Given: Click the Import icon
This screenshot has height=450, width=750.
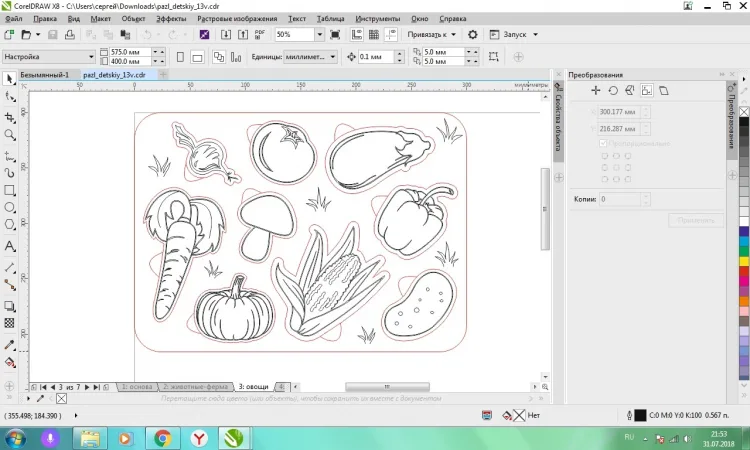Looking at the screenshot, I should tap(226, 34).
